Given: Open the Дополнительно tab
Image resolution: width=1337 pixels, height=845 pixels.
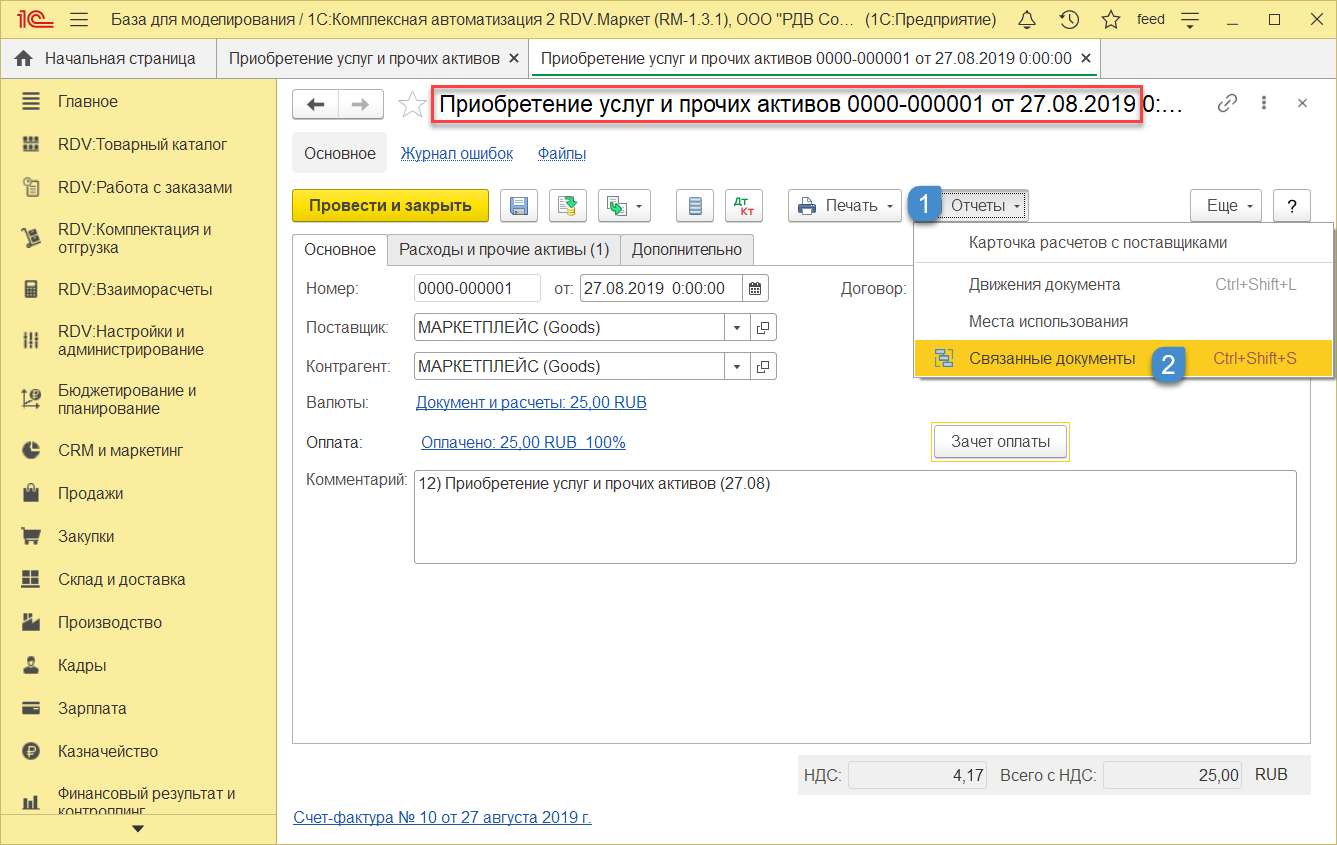Looking at the screenshot, I should coord(687,250).
